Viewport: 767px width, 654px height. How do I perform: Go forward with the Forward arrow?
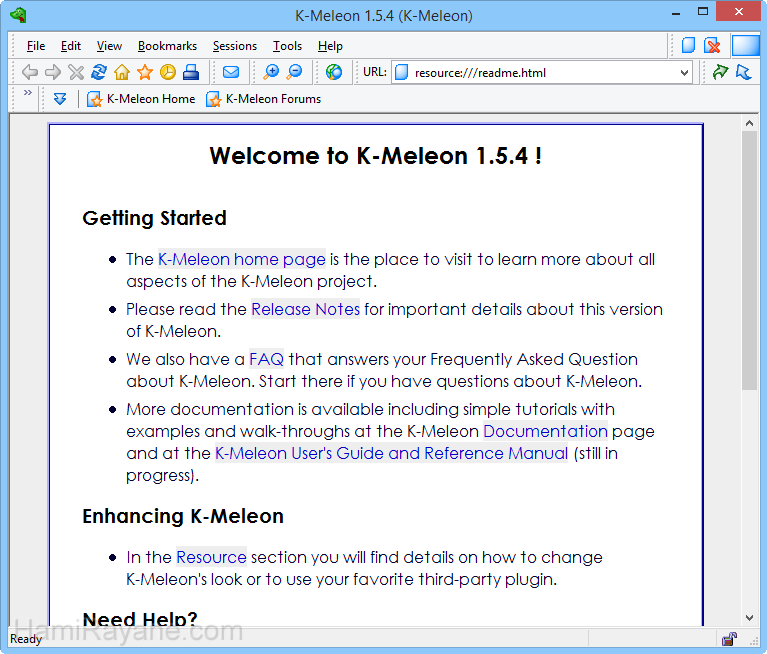pos(53,72)
